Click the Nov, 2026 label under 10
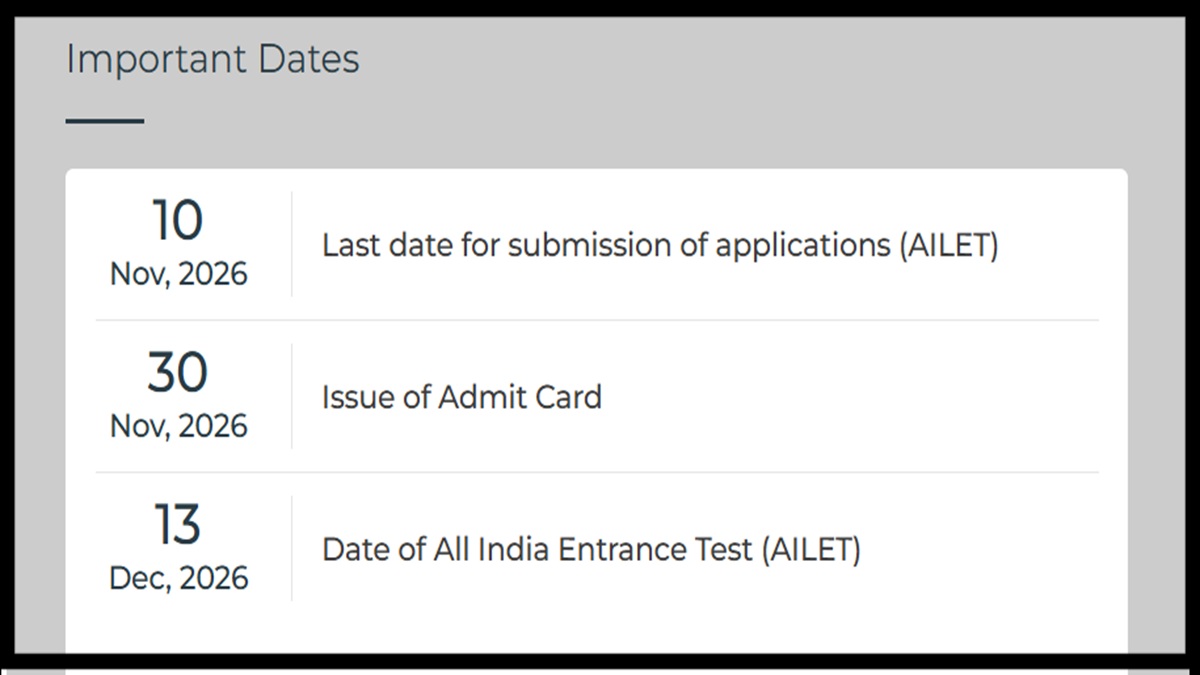The height and width of the screenshot is (675, 1200). 179,274
